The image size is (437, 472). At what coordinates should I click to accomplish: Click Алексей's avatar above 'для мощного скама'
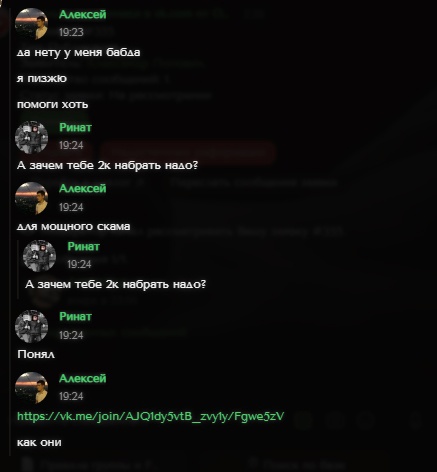pos(32,198)
